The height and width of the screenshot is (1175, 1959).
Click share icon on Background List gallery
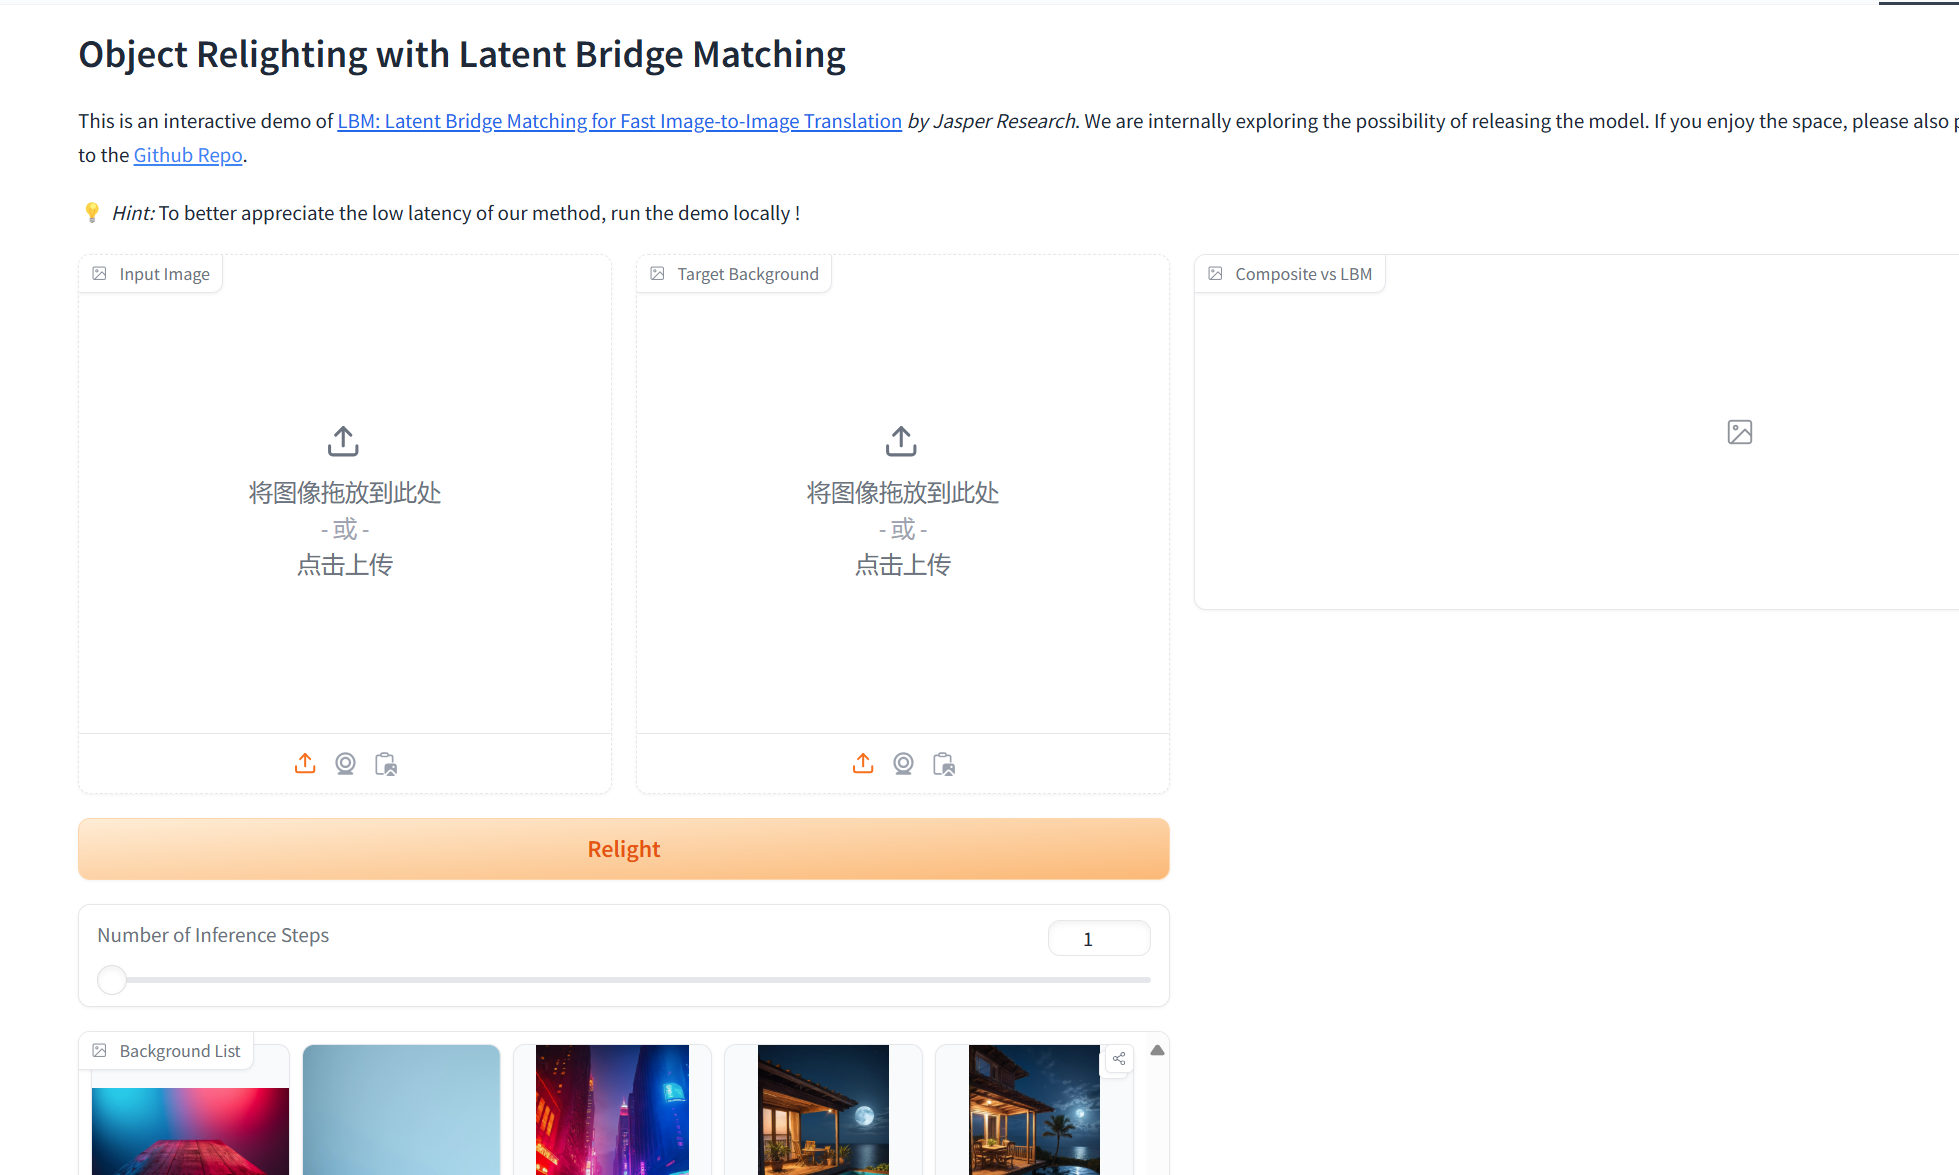click(x=1119, y=1059)
